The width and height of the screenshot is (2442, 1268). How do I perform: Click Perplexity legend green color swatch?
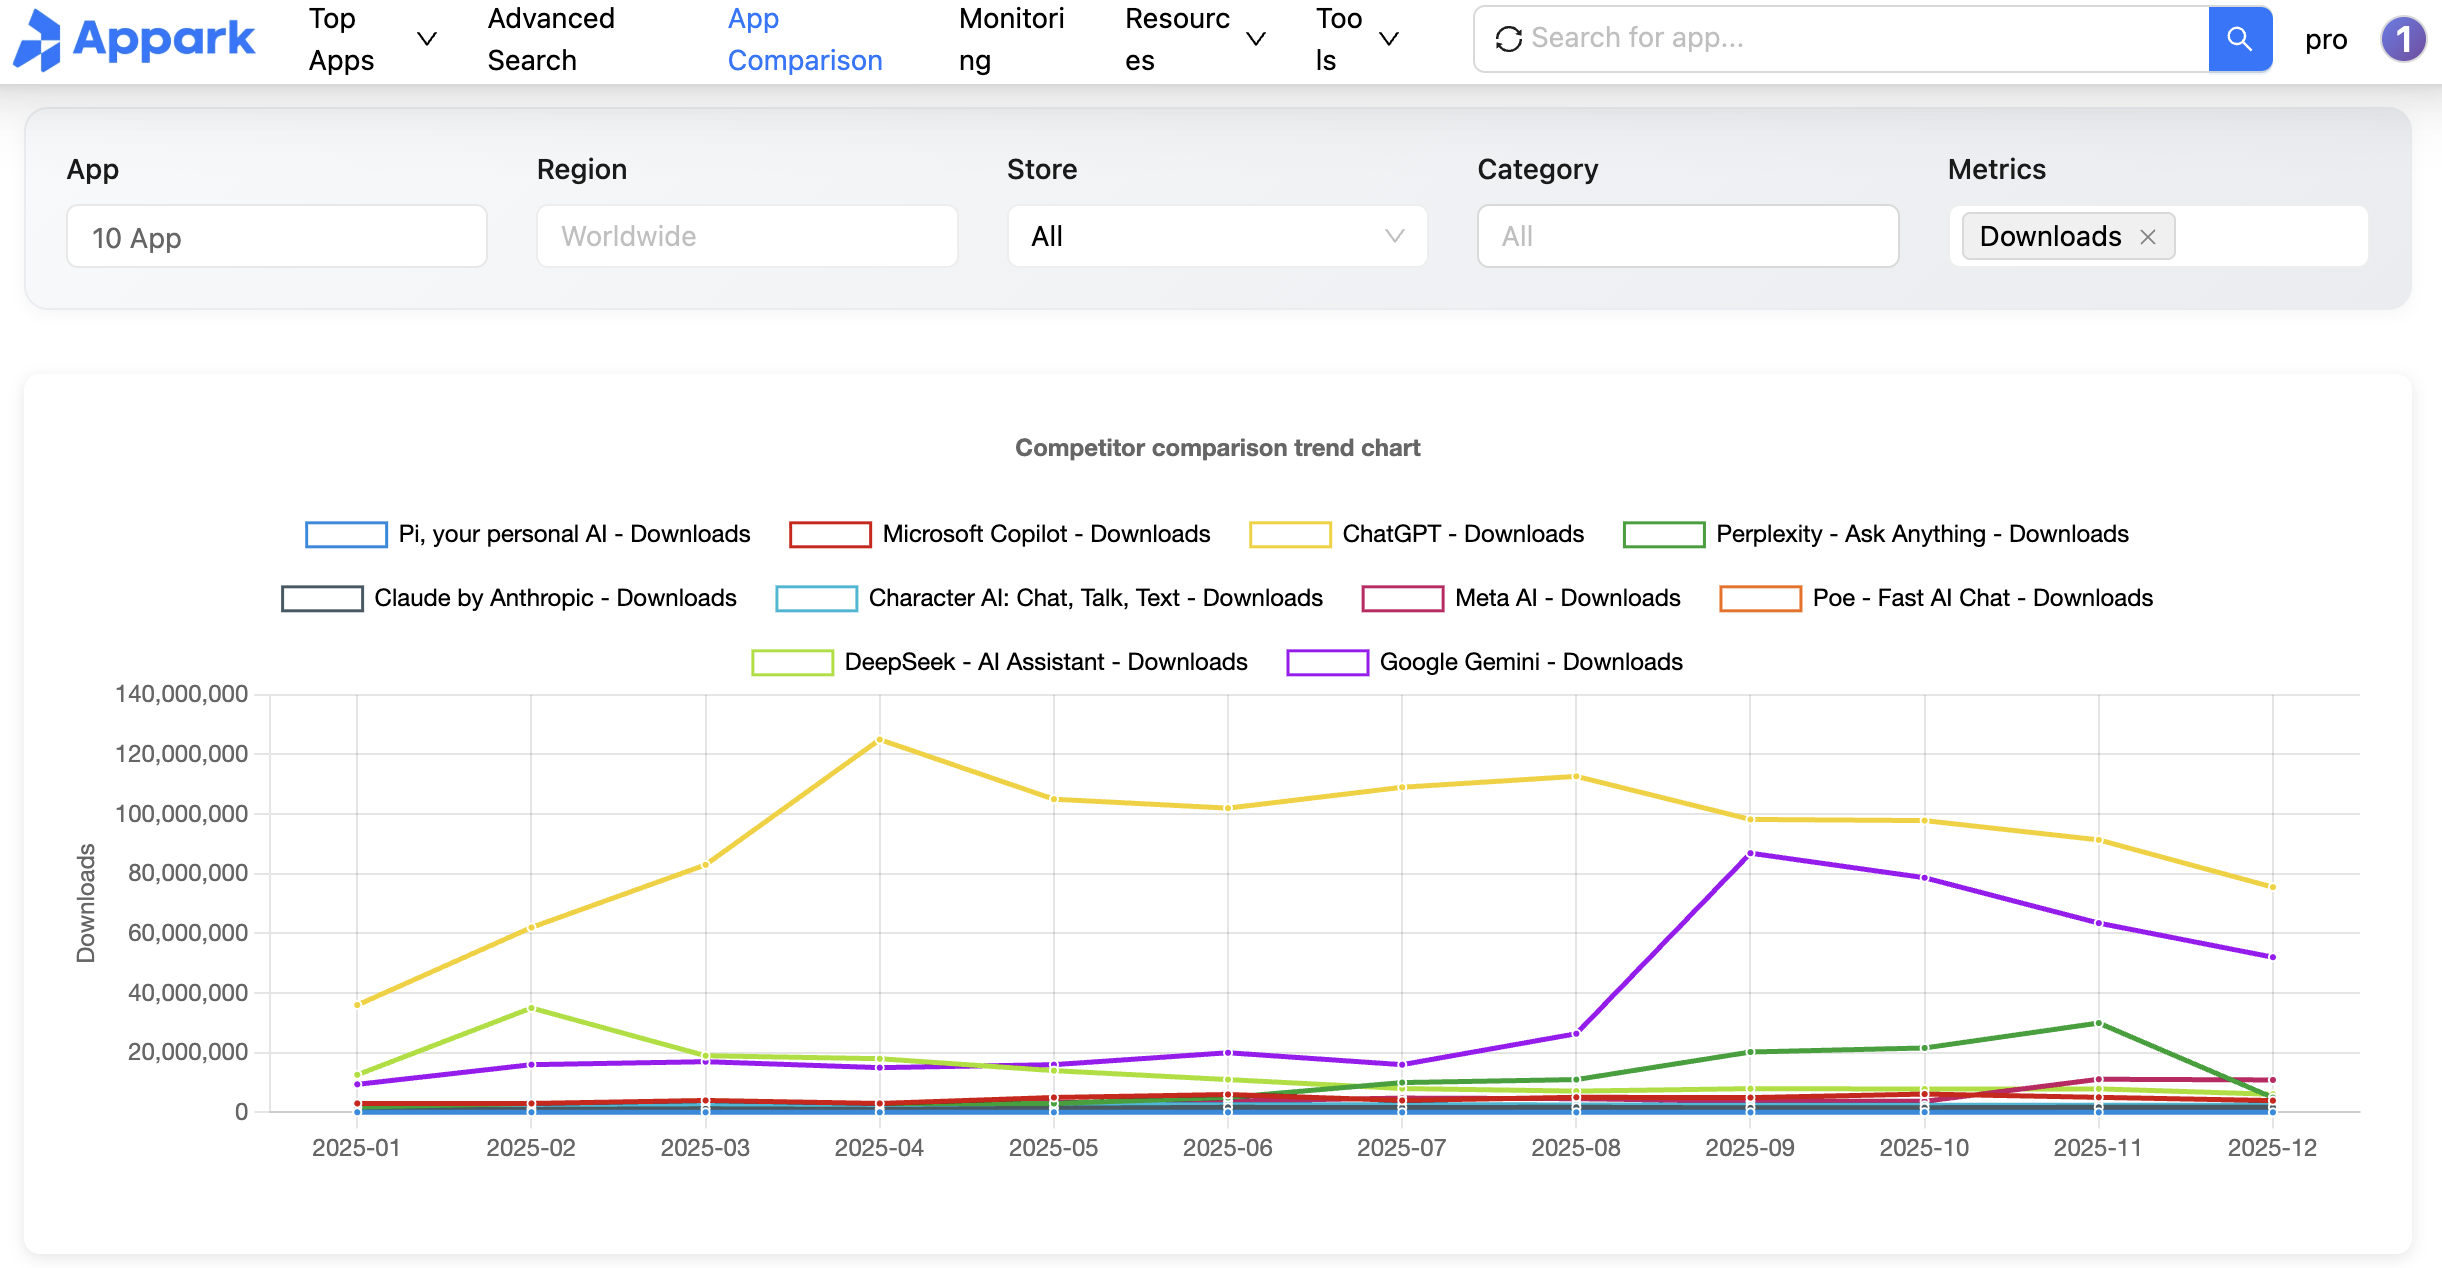(1663, 535)
